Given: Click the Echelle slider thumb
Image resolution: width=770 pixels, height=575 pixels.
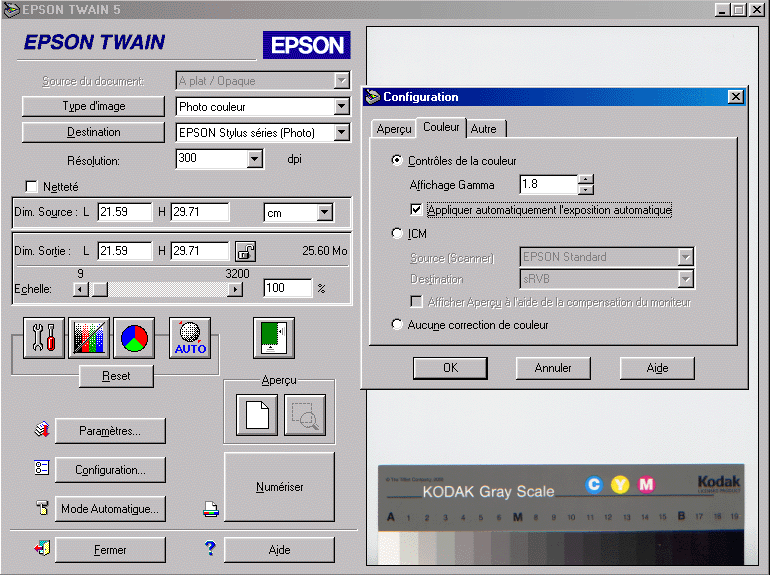Looking at the screenshot, I should point(100,289).
